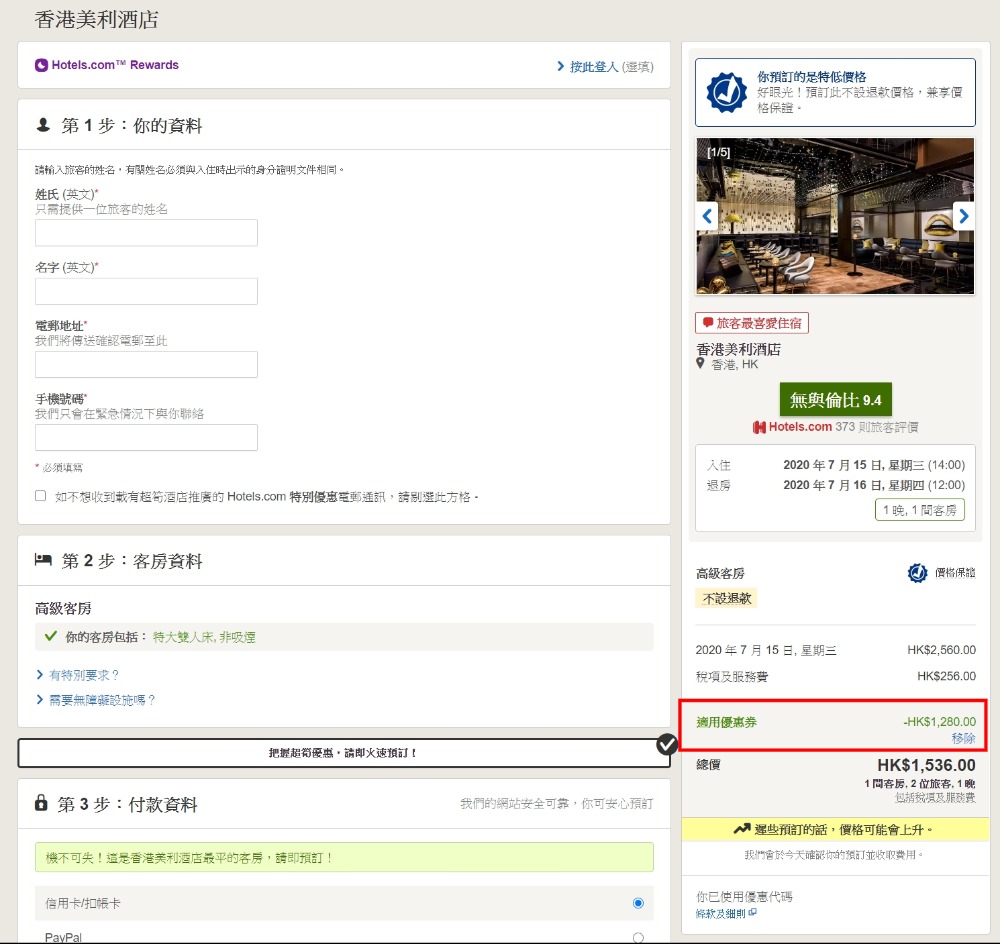The height and width of the screenshot is (944, 1000).
Task: Click the Hotels.com Rewards logo
Action: coord(106,65)
